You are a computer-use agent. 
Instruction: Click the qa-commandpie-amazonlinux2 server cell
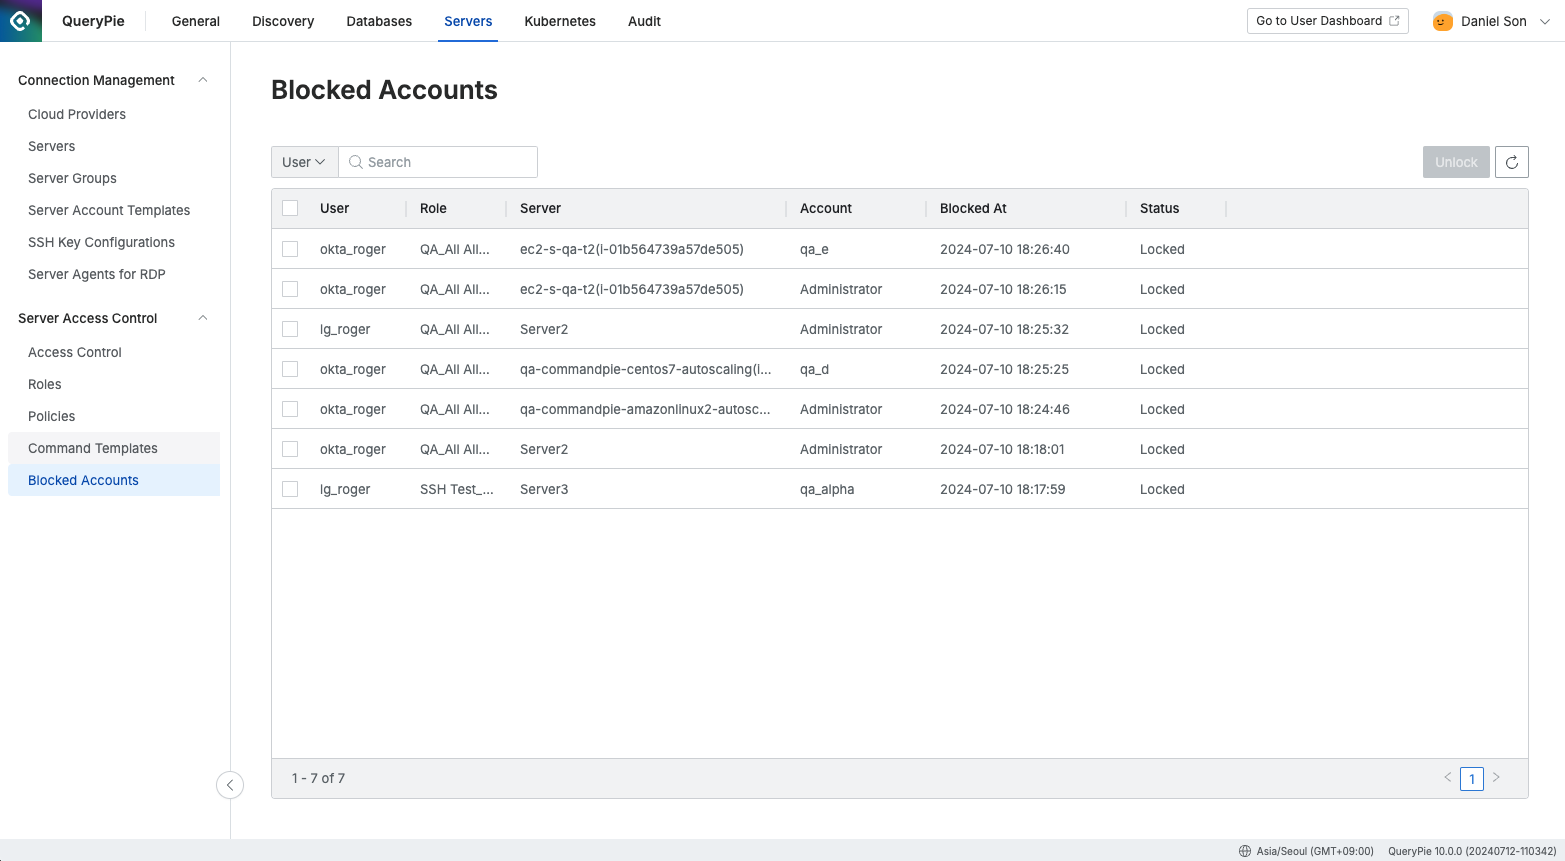click(646, 409)
